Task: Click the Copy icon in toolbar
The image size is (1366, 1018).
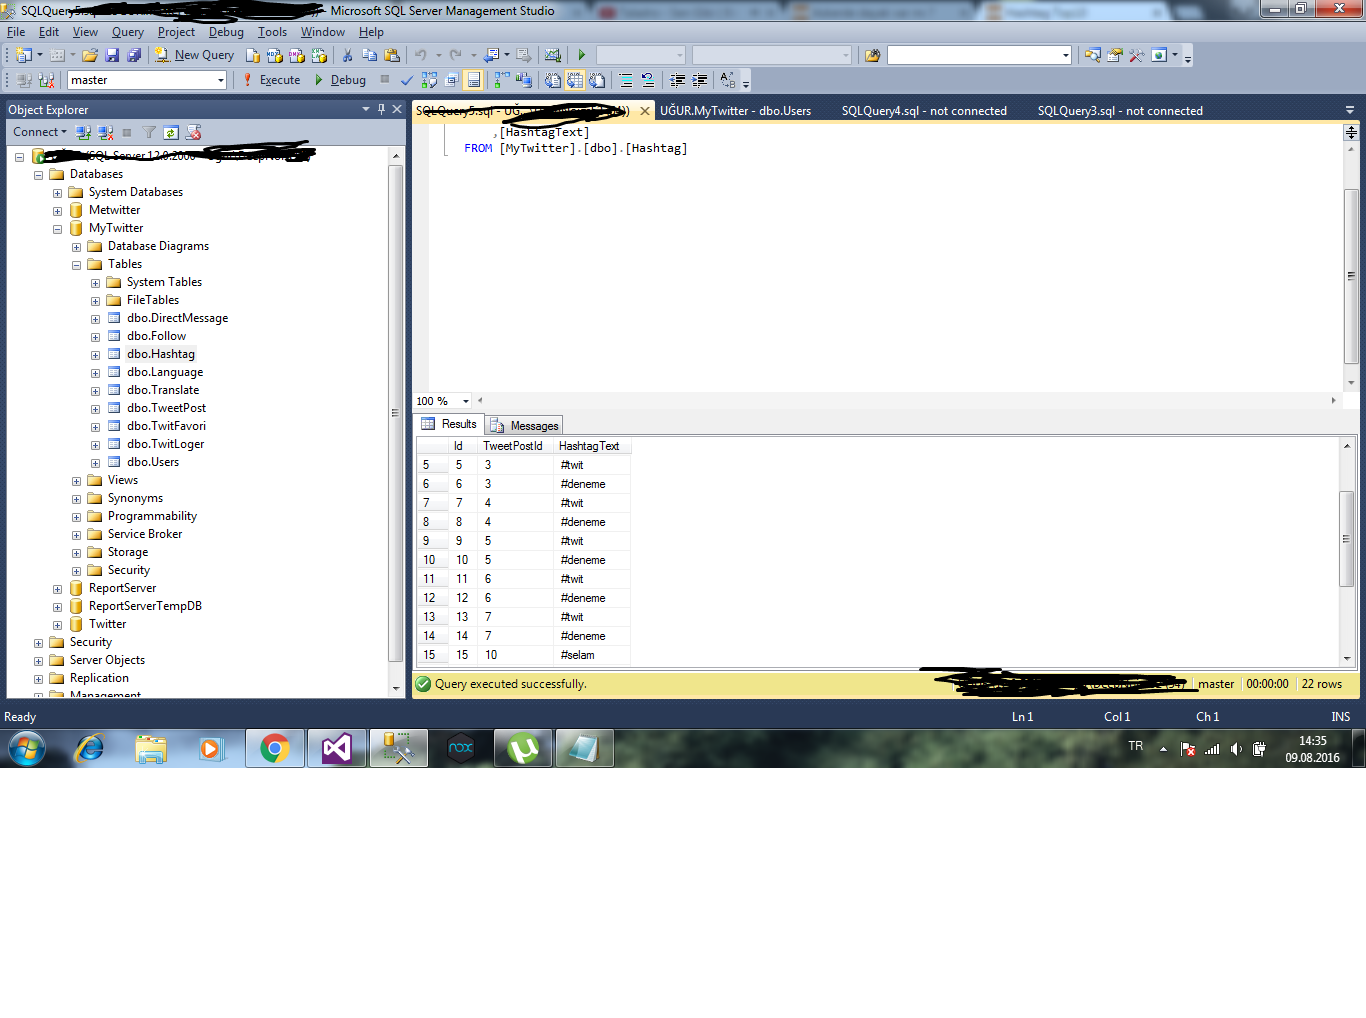Action: point(370,55)
